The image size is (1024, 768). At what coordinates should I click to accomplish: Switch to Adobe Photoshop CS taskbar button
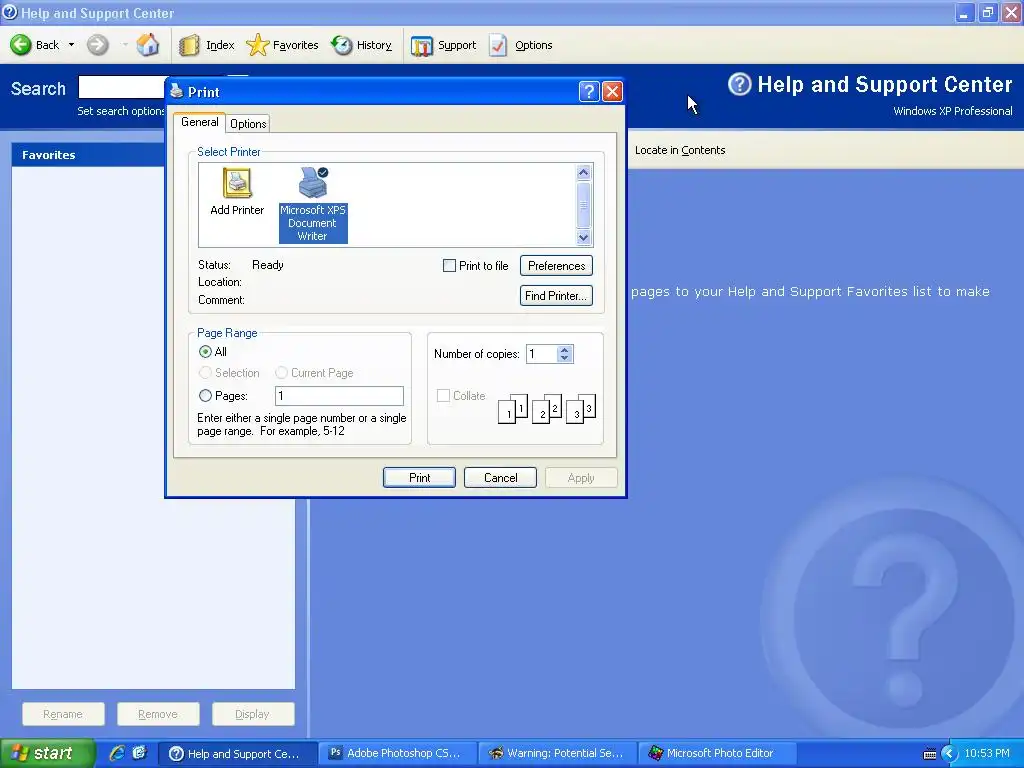tap(397, 754)
